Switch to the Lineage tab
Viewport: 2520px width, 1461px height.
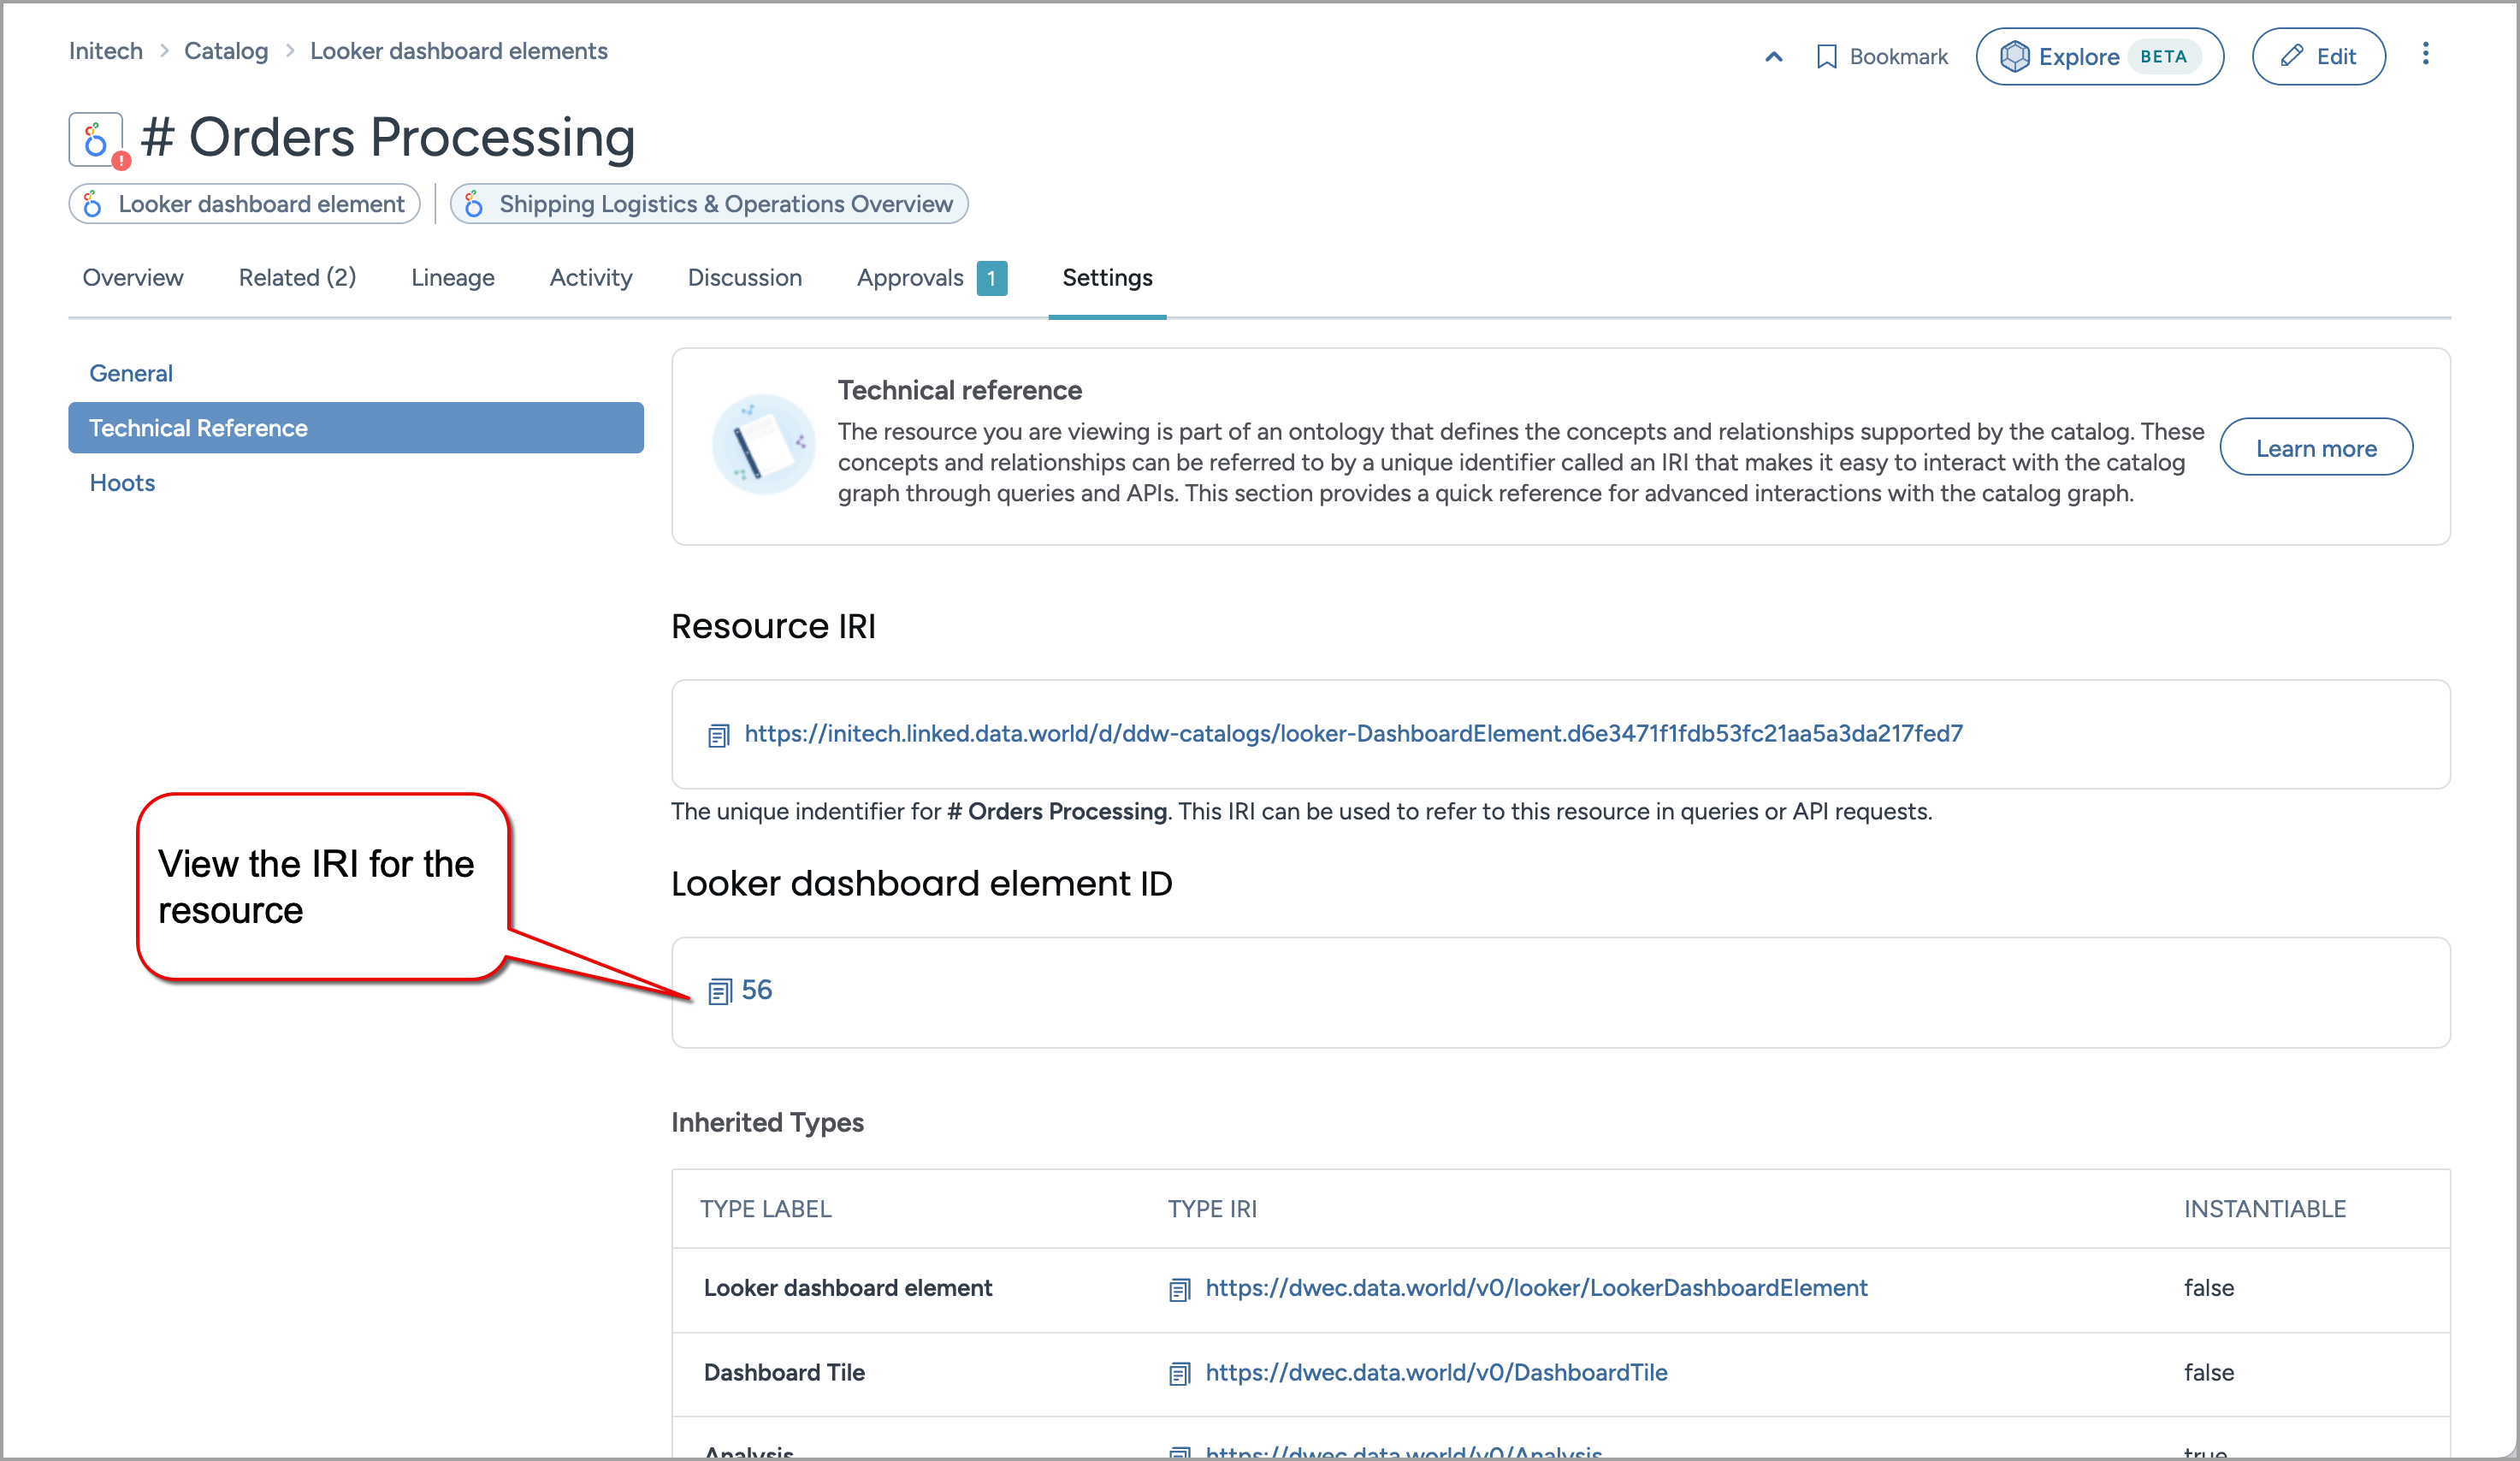(x=452, y=278)
